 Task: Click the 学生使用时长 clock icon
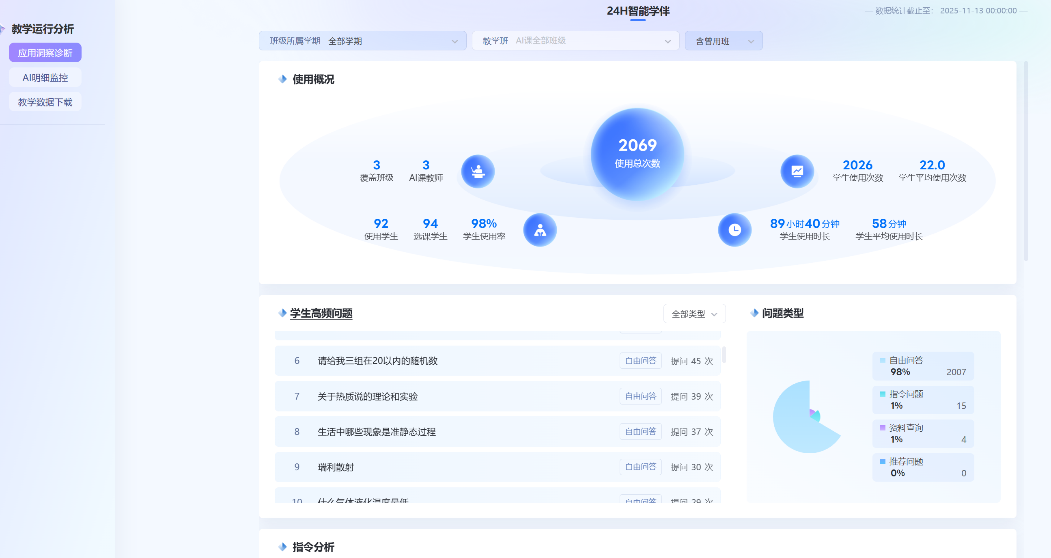tap(734, 230)
